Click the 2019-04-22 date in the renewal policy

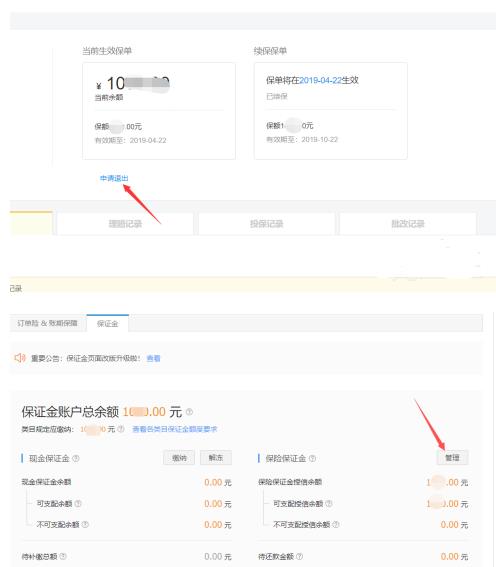[320, 80]
